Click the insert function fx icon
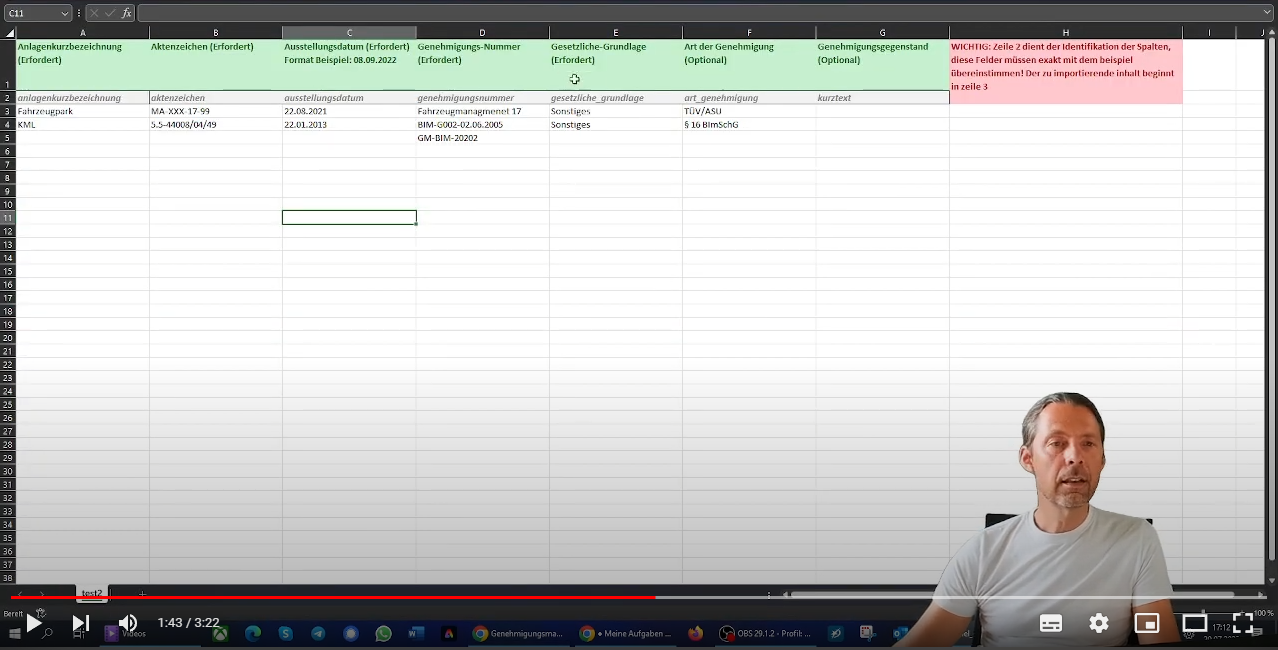 click(126, 13)
